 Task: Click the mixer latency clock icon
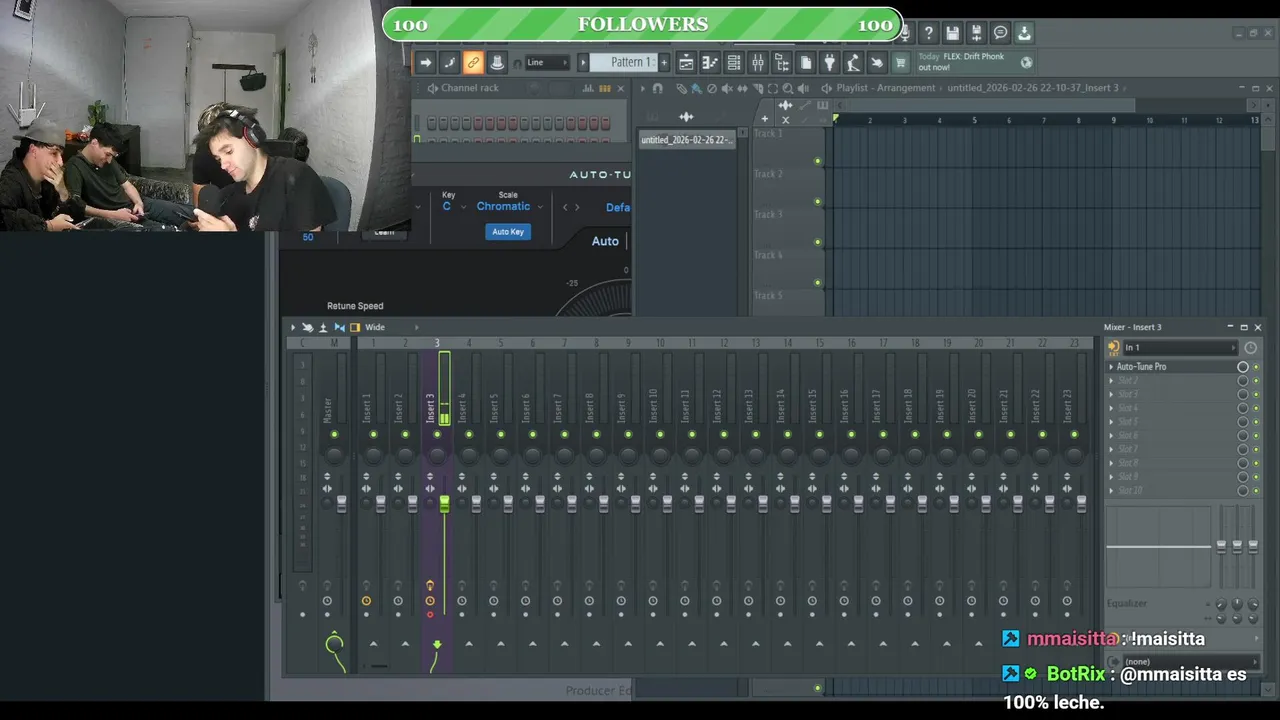click(1250, 348)
